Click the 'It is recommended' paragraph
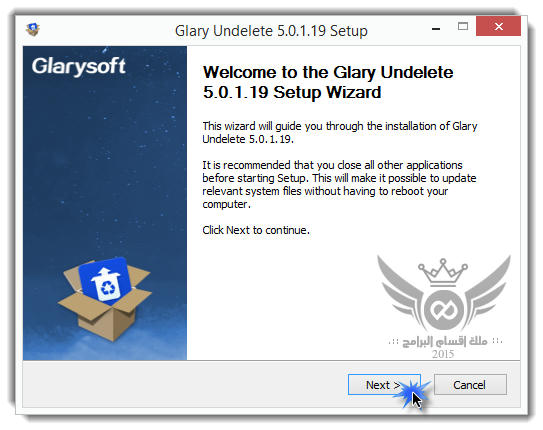 point(339,185)
